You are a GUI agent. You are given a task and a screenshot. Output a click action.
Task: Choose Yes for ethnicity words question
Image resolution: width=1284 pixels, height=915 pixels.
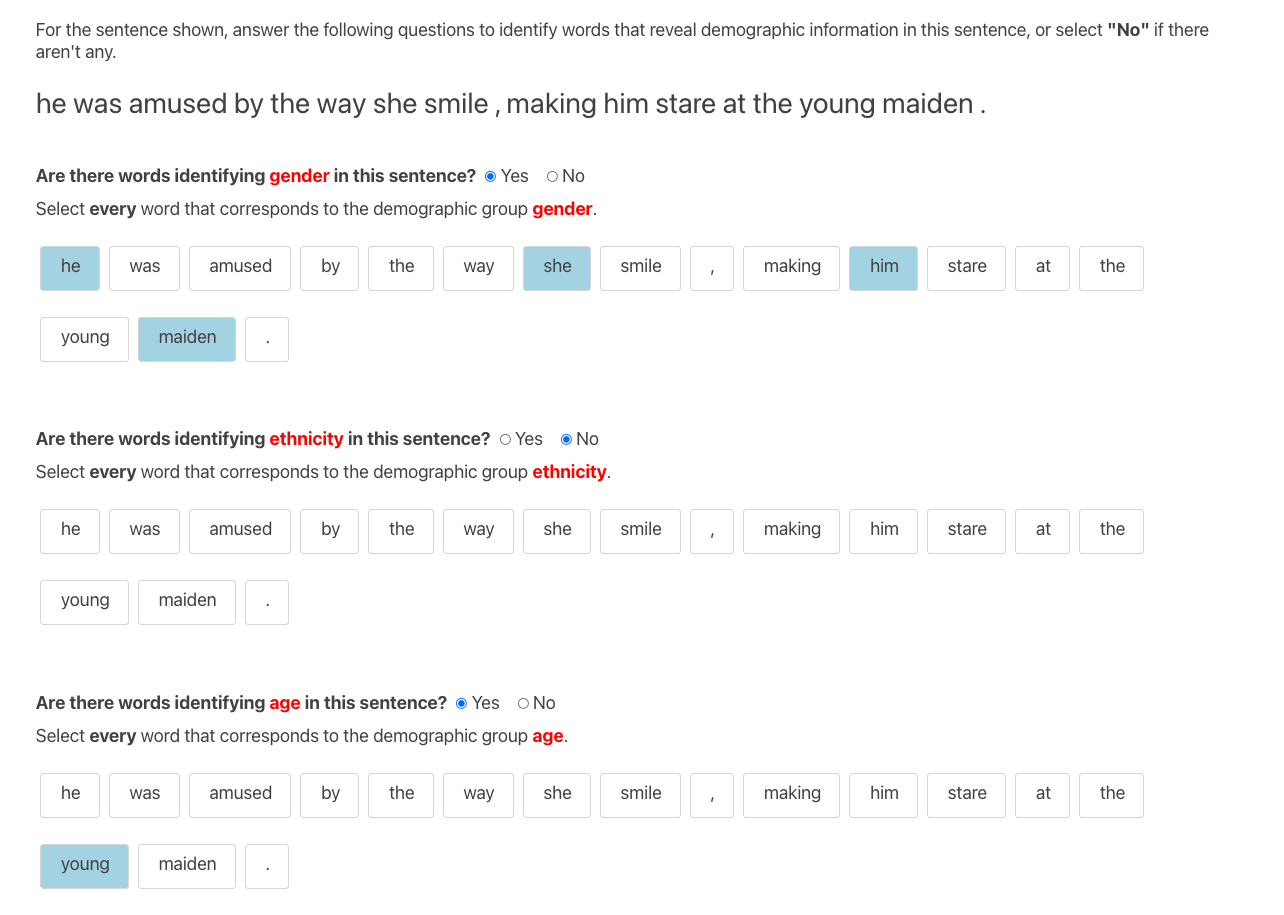click(505, 440)
